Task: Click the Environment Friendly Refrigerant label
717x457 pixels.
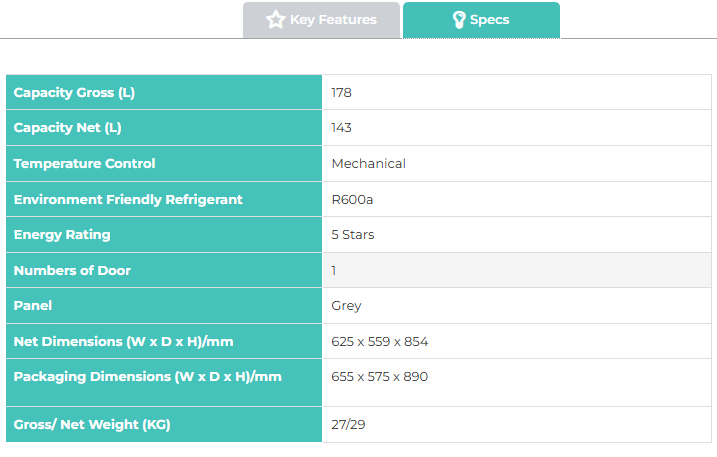Action: (128, 199)
